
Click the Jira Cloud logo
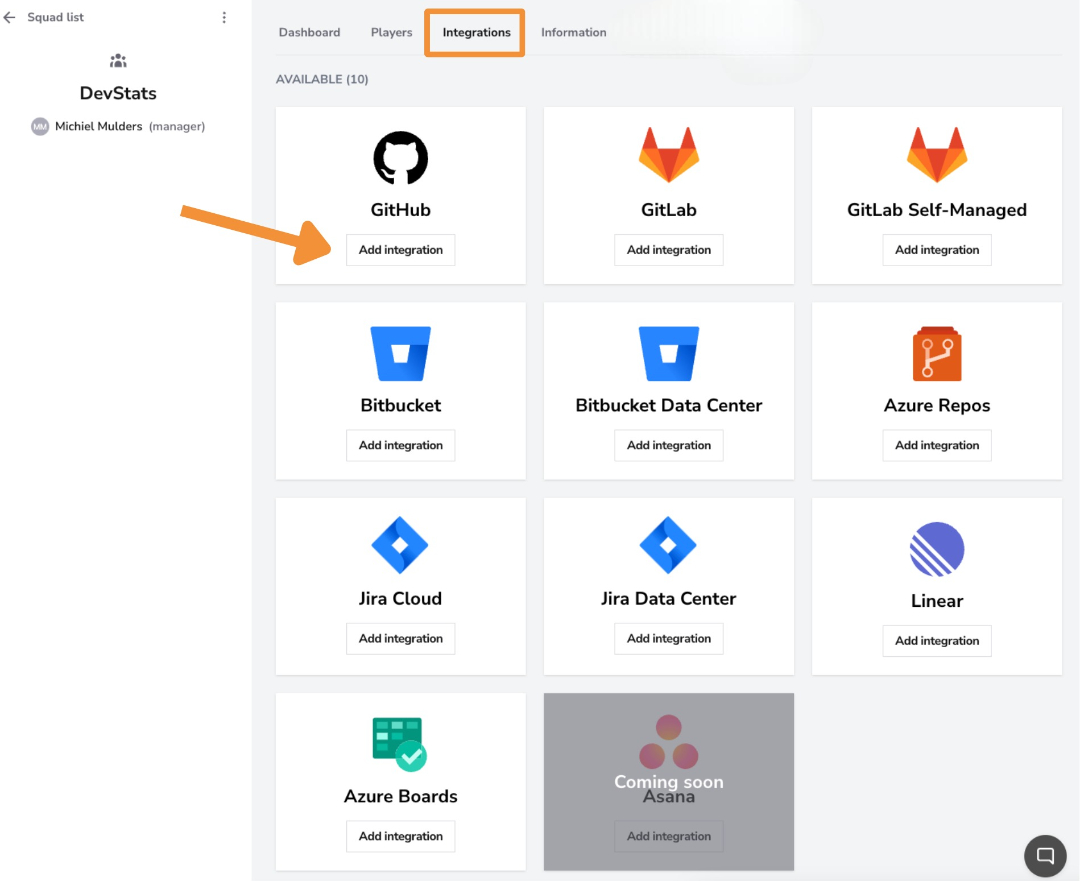coord(400,545)
